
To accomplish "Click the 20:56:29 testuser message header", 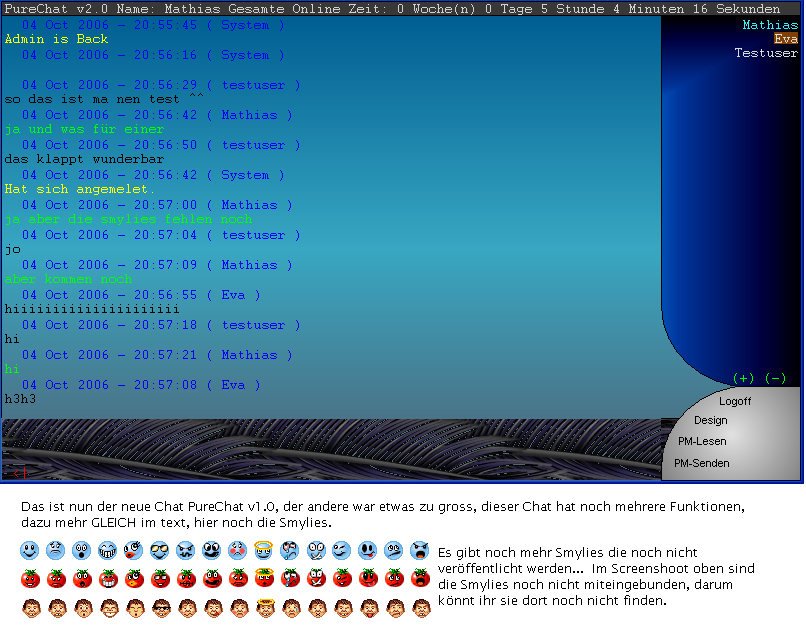I will point(161,85).
